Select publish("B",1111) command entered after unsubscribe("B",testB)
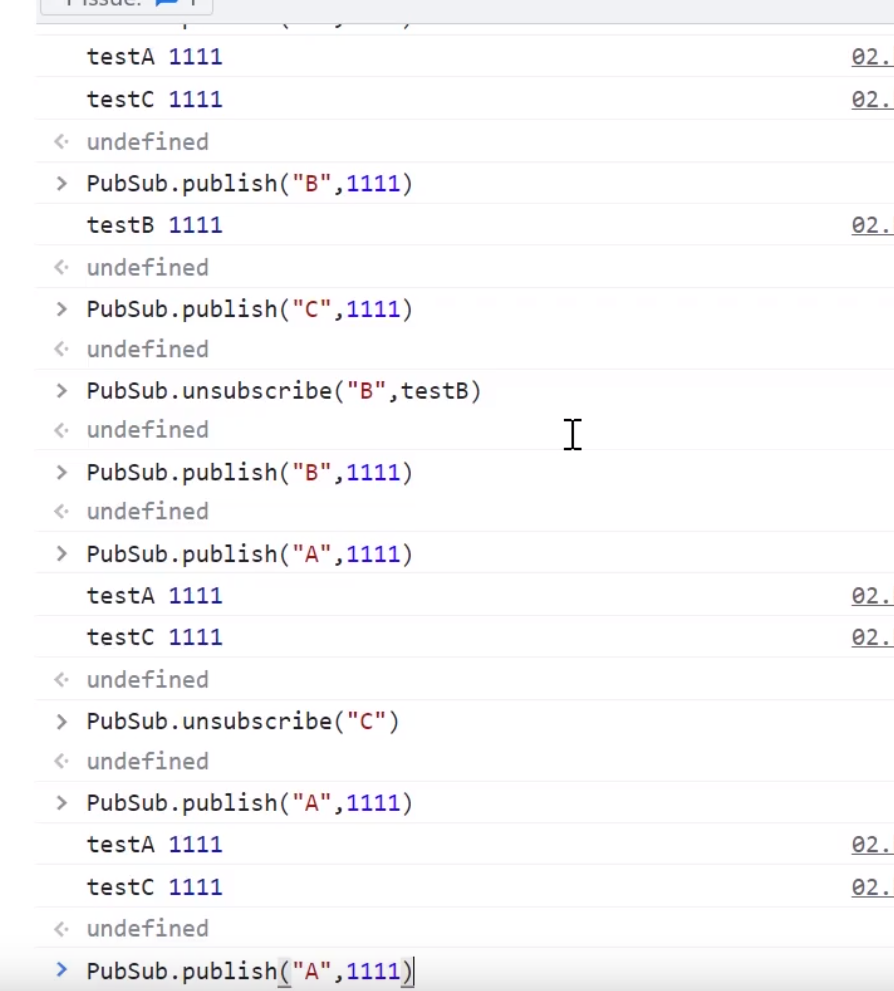 249,472
